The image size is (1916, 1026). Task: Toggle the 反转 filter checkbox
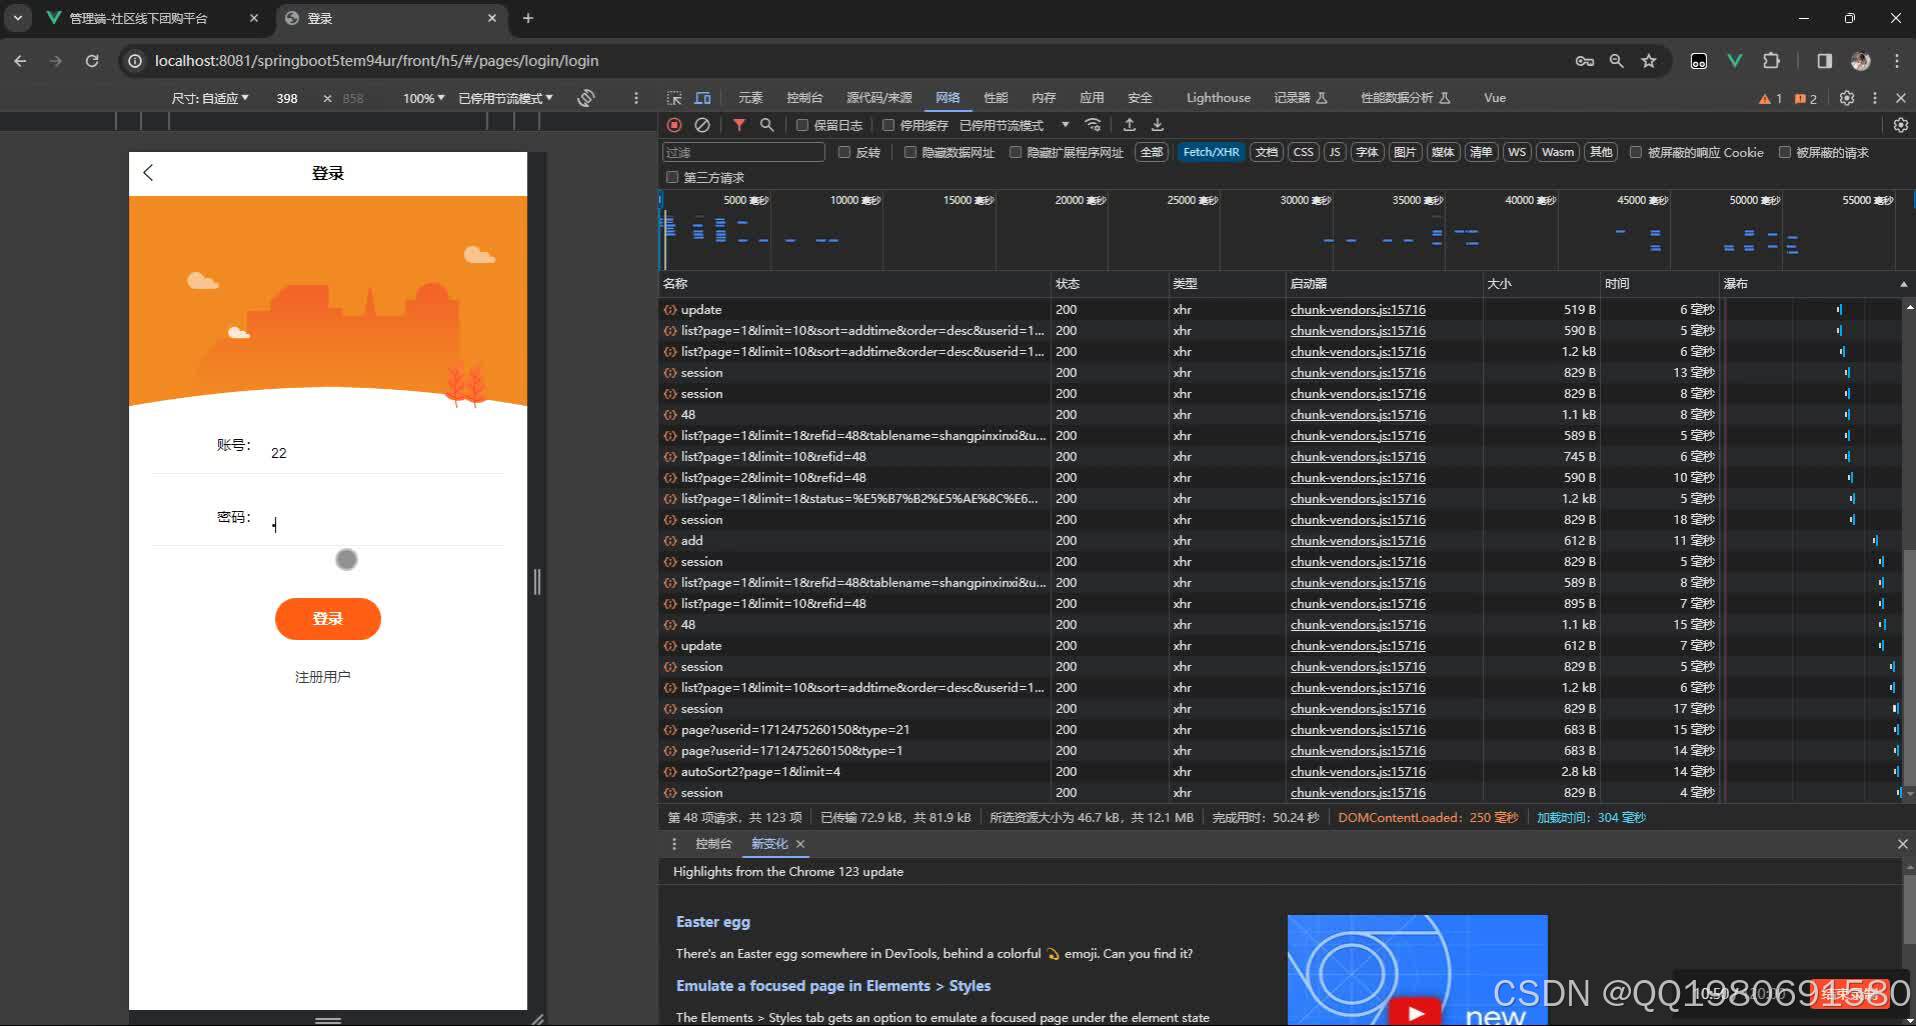coord(844,152)
